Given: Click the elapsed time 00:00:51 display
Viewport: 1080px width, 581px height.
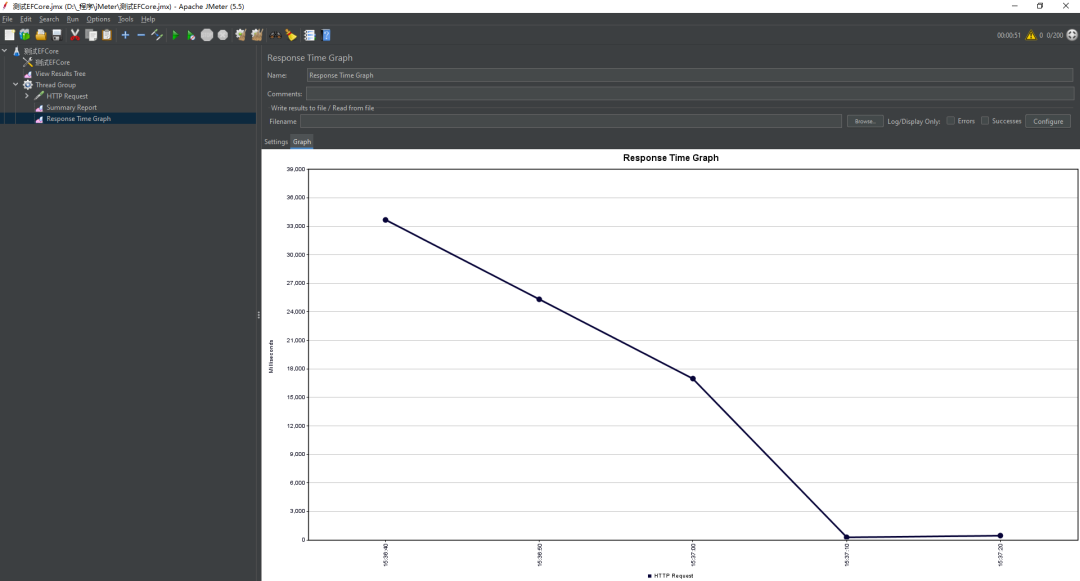Looking at the screenshot, I should click(x=1008, y=35).
